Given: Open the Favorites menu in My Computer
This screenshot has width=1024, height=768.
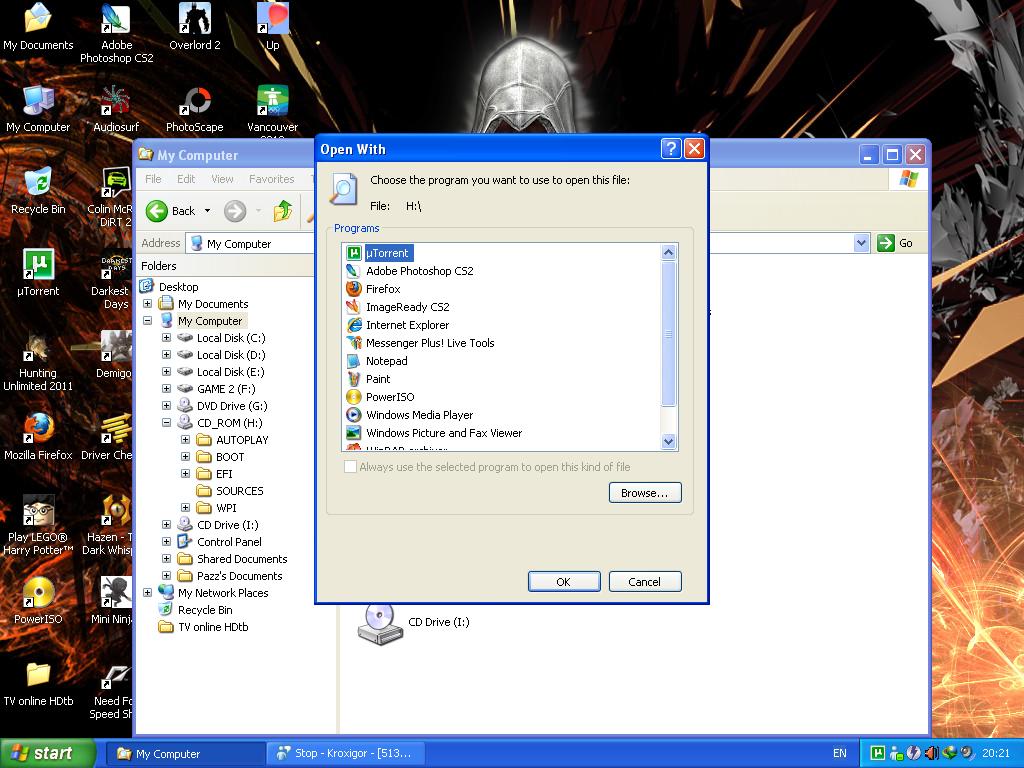Looking at the screenshot, I should click(271, 179).
